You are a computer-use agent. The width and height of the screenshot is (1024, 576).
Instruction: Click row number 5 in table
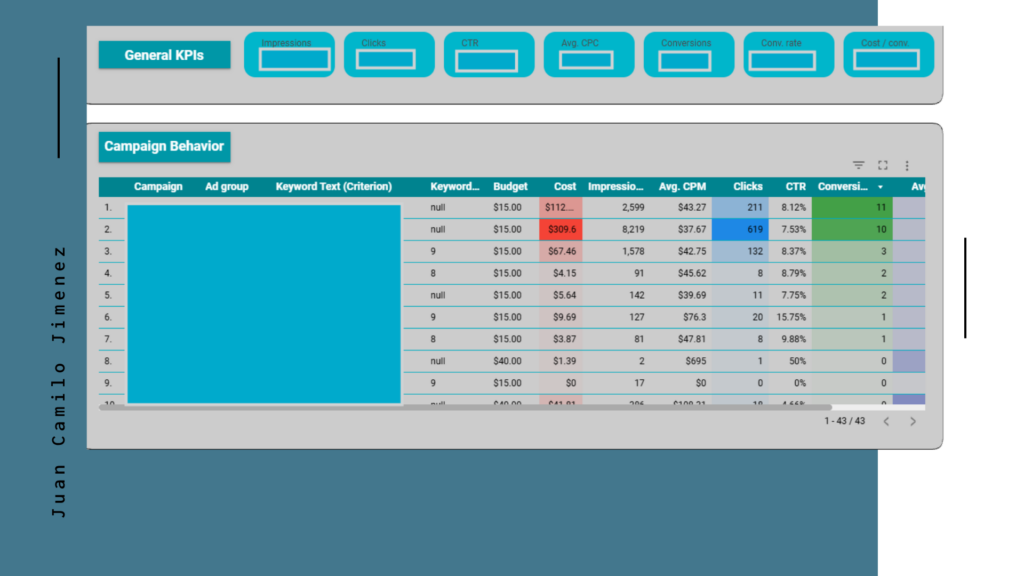[x=108, y=295]
